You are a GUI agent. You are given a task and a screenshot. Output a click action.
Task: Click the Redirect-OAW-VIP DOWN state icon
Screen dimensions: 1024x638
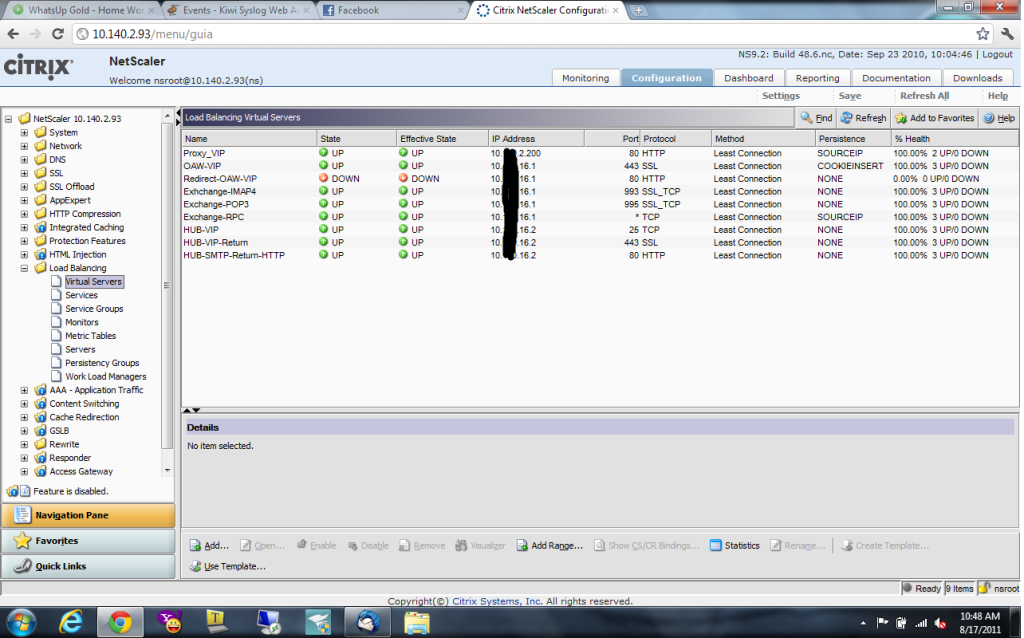coord(323,178)
